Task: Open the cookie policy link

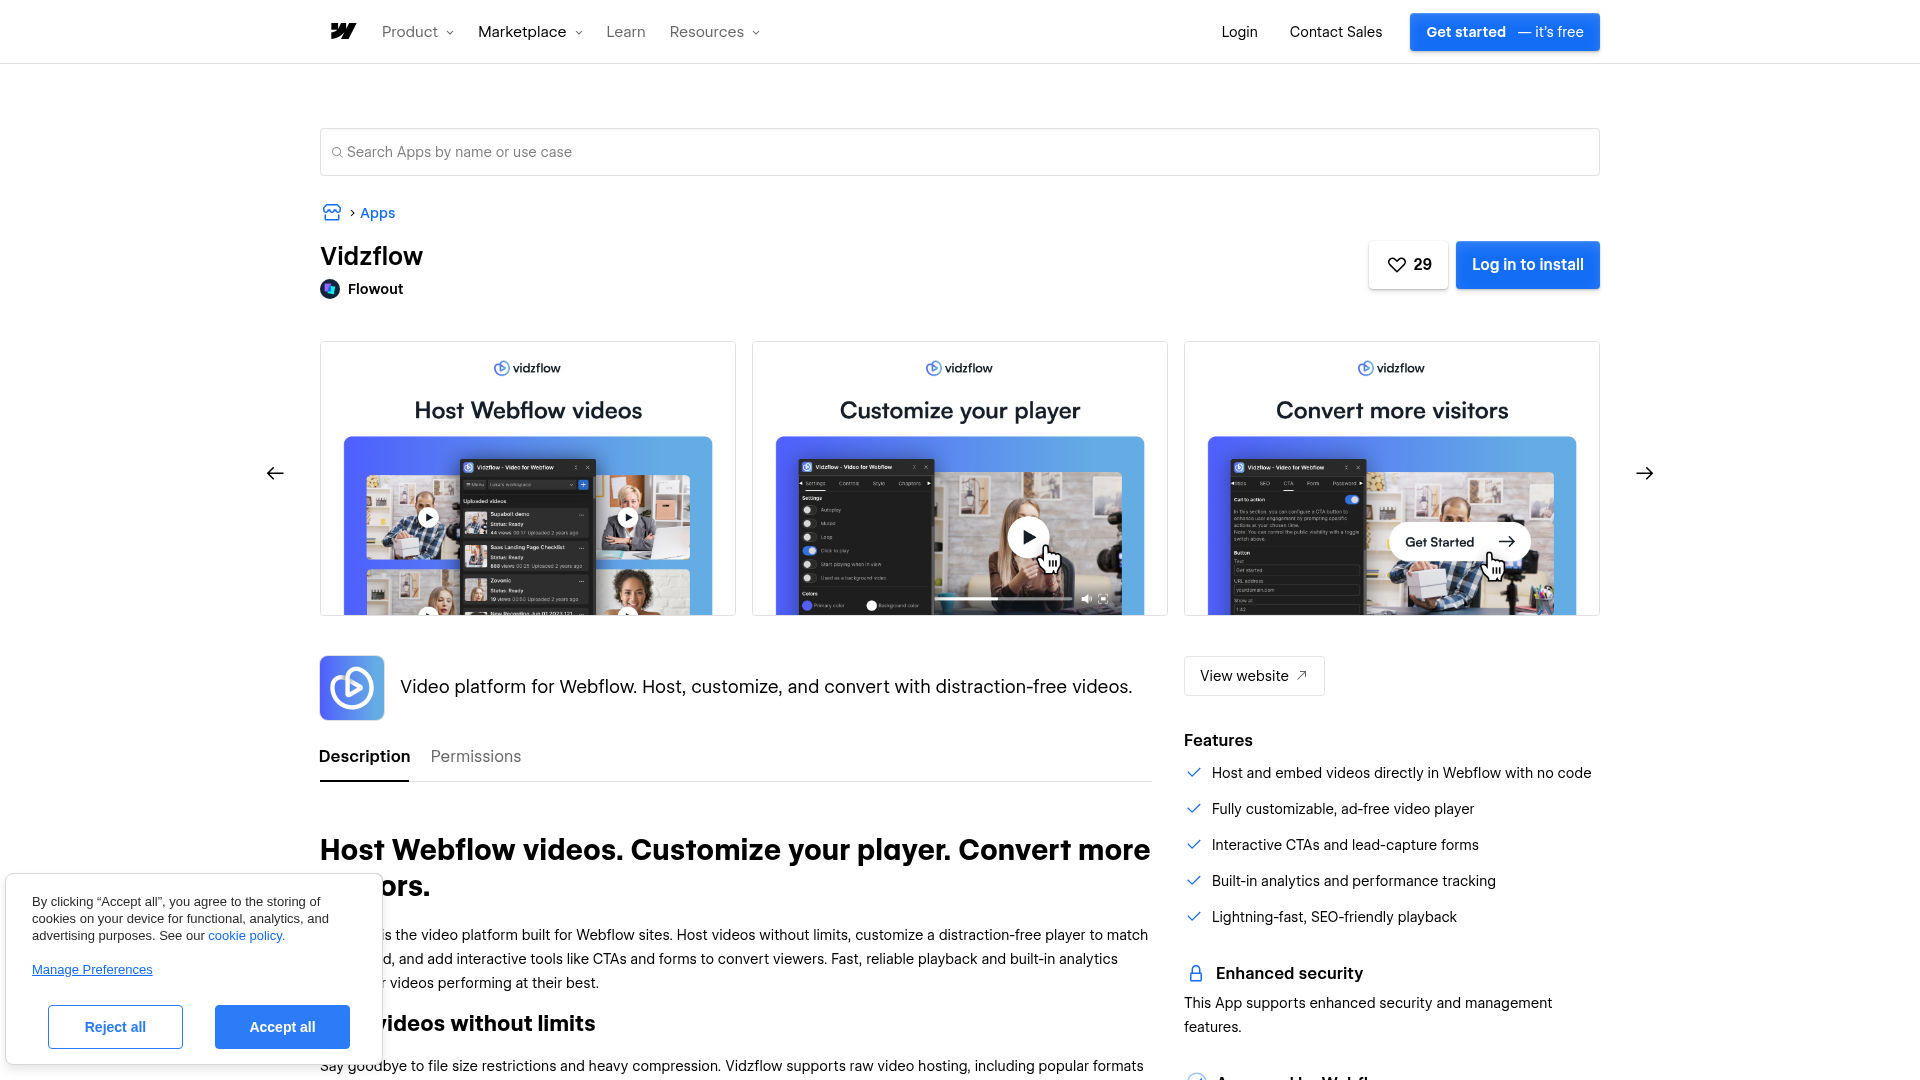Action: point(246,936)
